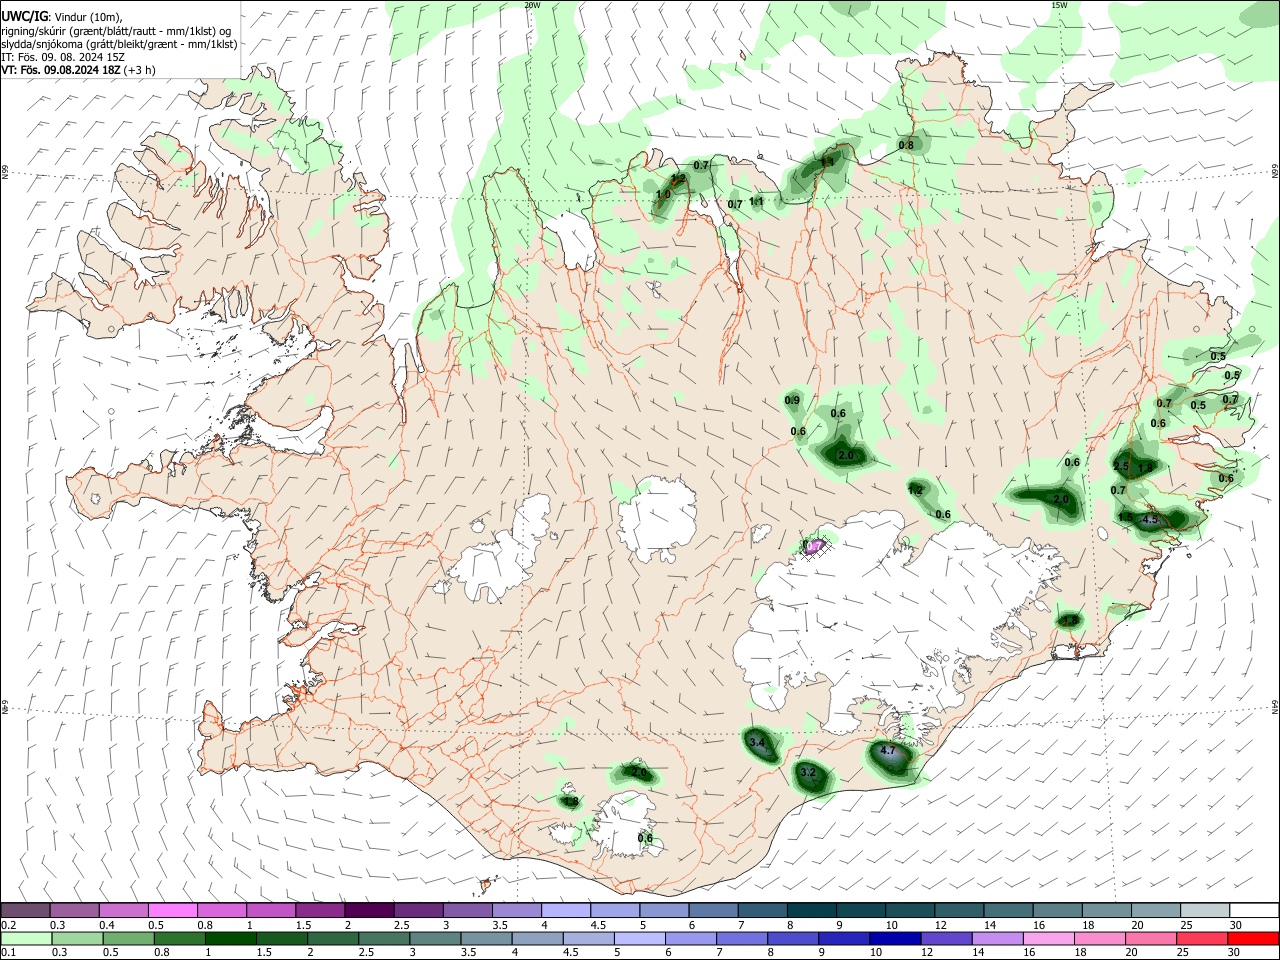
Task: Select the deep blue 10 swatch in rain legend
Action: [x=894, y=938]
